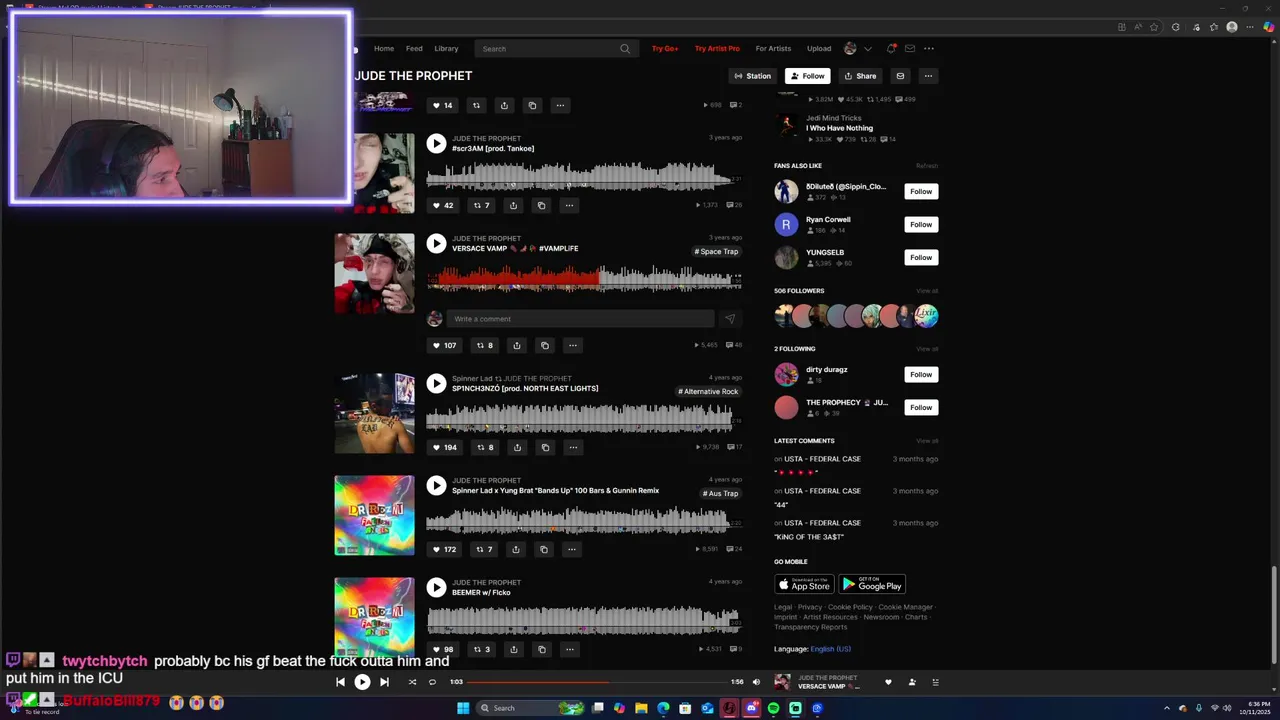The height and width of the screenshot is (720, 1280).
Task: Copy link of the SP1NCH3NZO track
Action: 545,447
